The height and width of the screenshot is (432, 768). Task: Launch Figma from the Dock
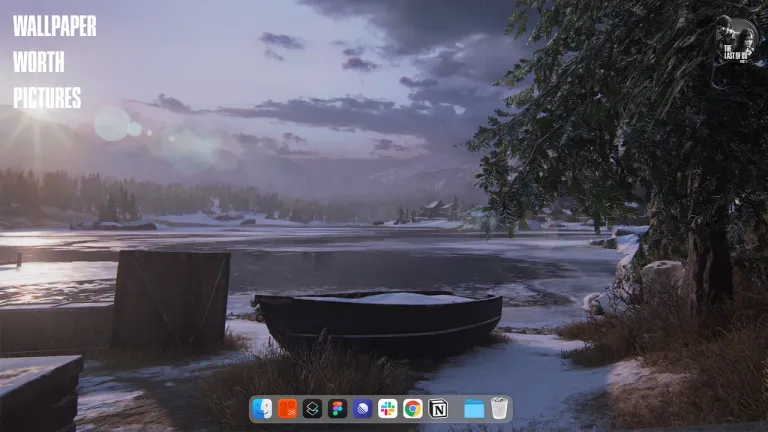point(337,408)
